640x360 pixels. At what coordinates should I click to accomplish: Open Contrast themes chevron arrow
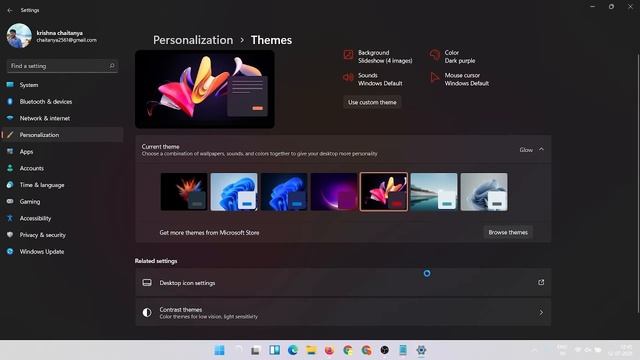(541, 313)
